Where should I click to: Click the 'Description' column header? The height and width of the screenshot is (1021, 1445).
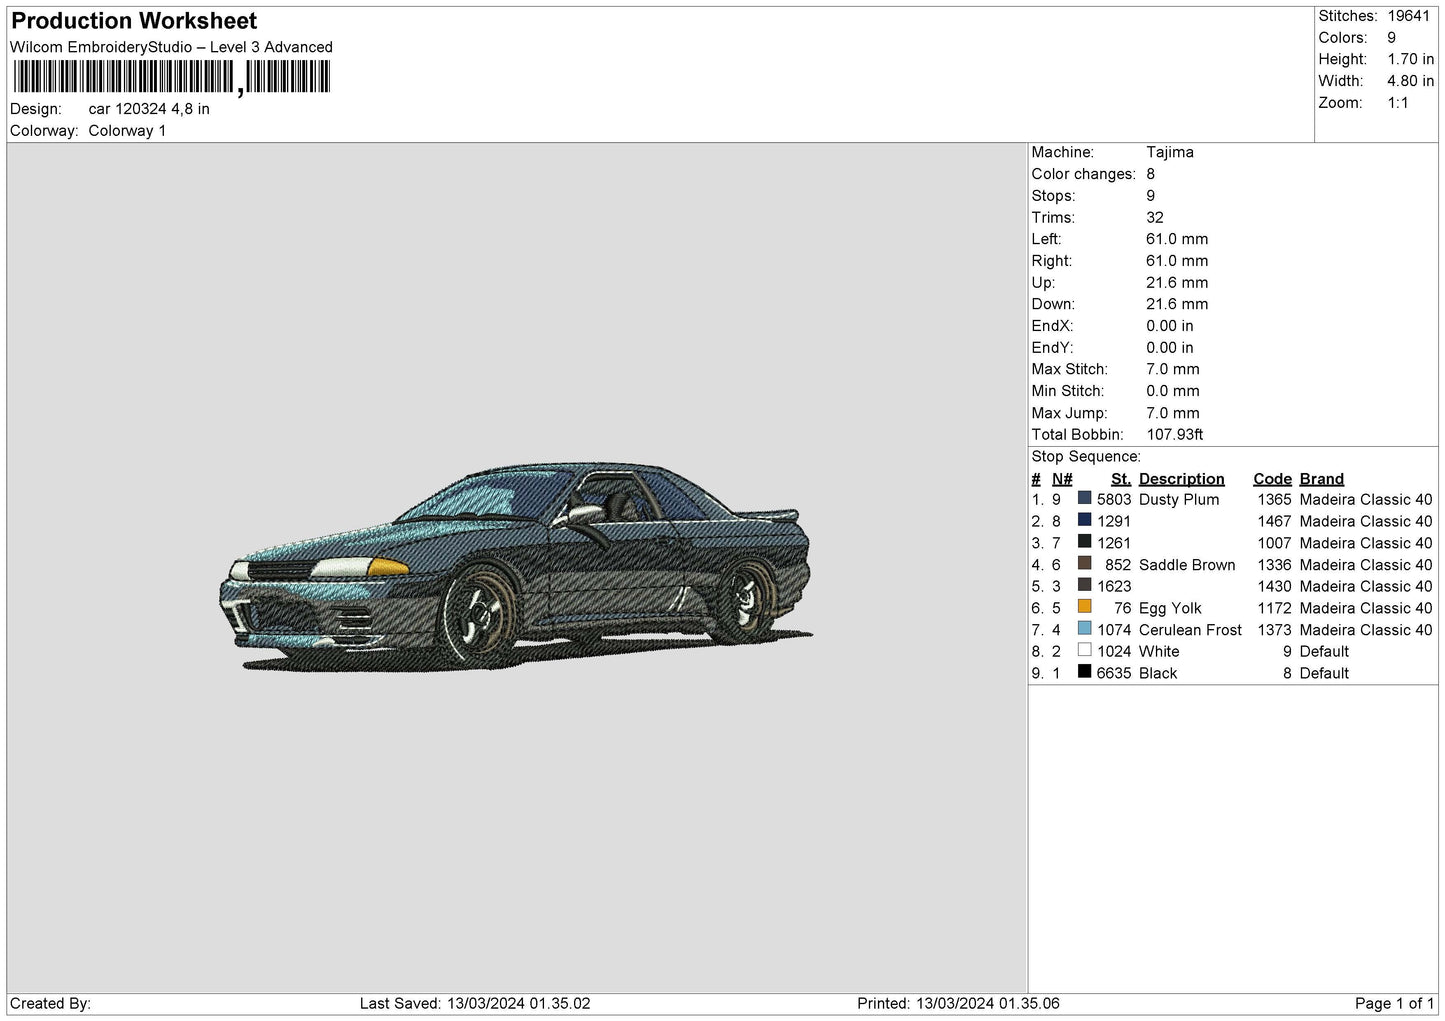[1182, 479]
